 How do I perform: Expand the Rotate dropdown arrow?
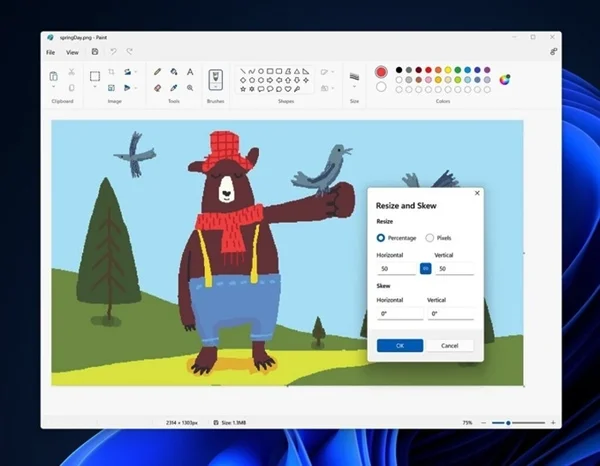point(136,72)
